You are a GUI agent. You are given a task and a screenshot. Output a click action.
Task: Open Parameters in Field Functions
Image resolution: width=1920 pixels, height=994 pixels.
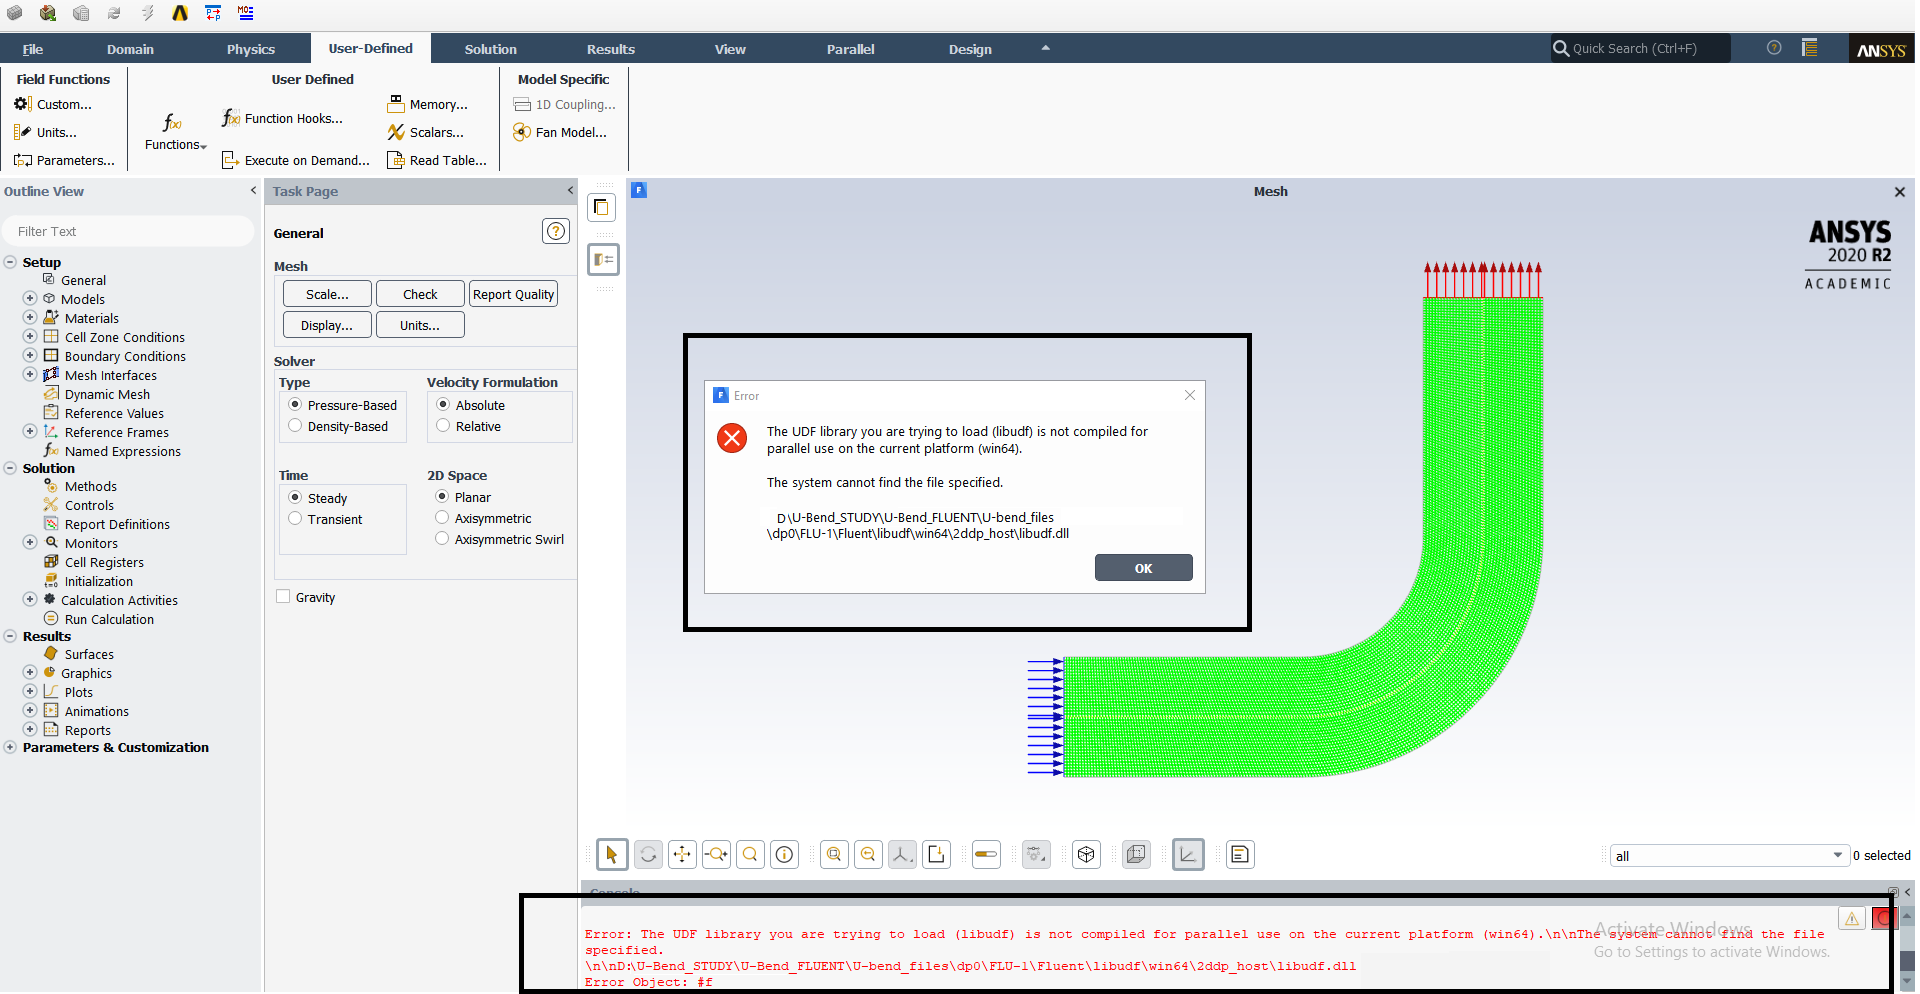(x=64, y=160)
